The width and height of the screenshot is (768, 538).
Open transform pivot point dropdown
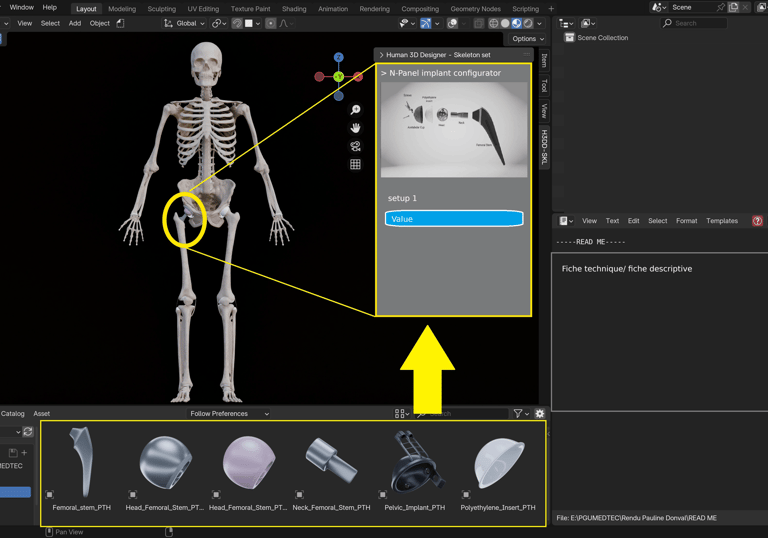point(219,23)
